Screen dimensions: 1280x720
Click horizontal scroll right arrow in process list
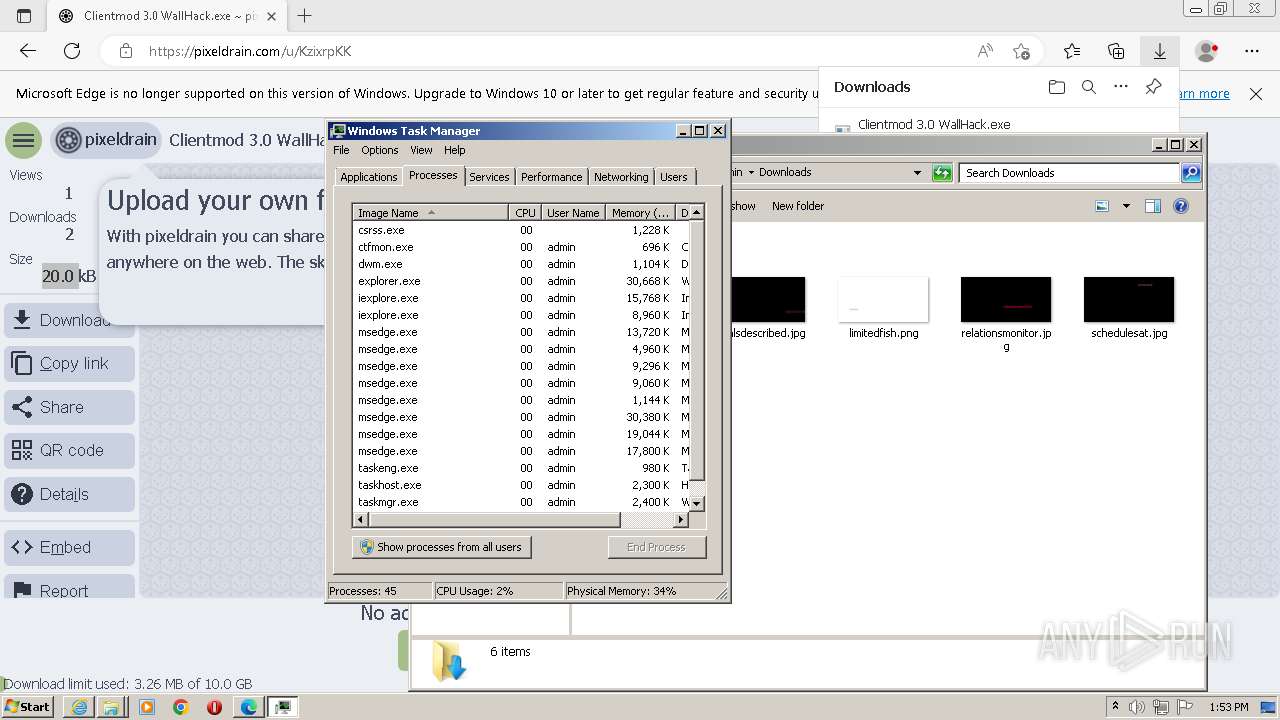tap(682, 520)
